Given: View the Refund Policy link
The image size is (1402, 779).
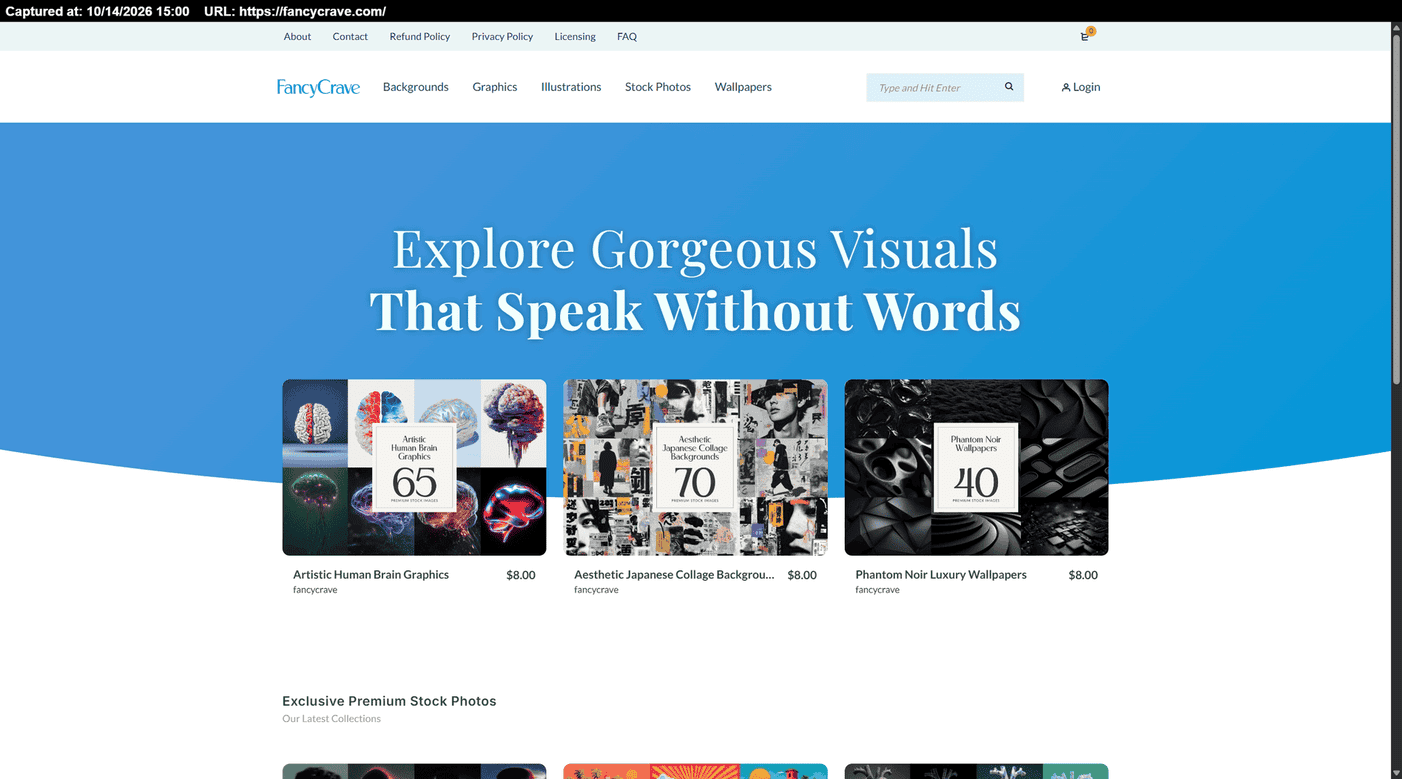Looking at the screenshot, I should click(420, 36).
